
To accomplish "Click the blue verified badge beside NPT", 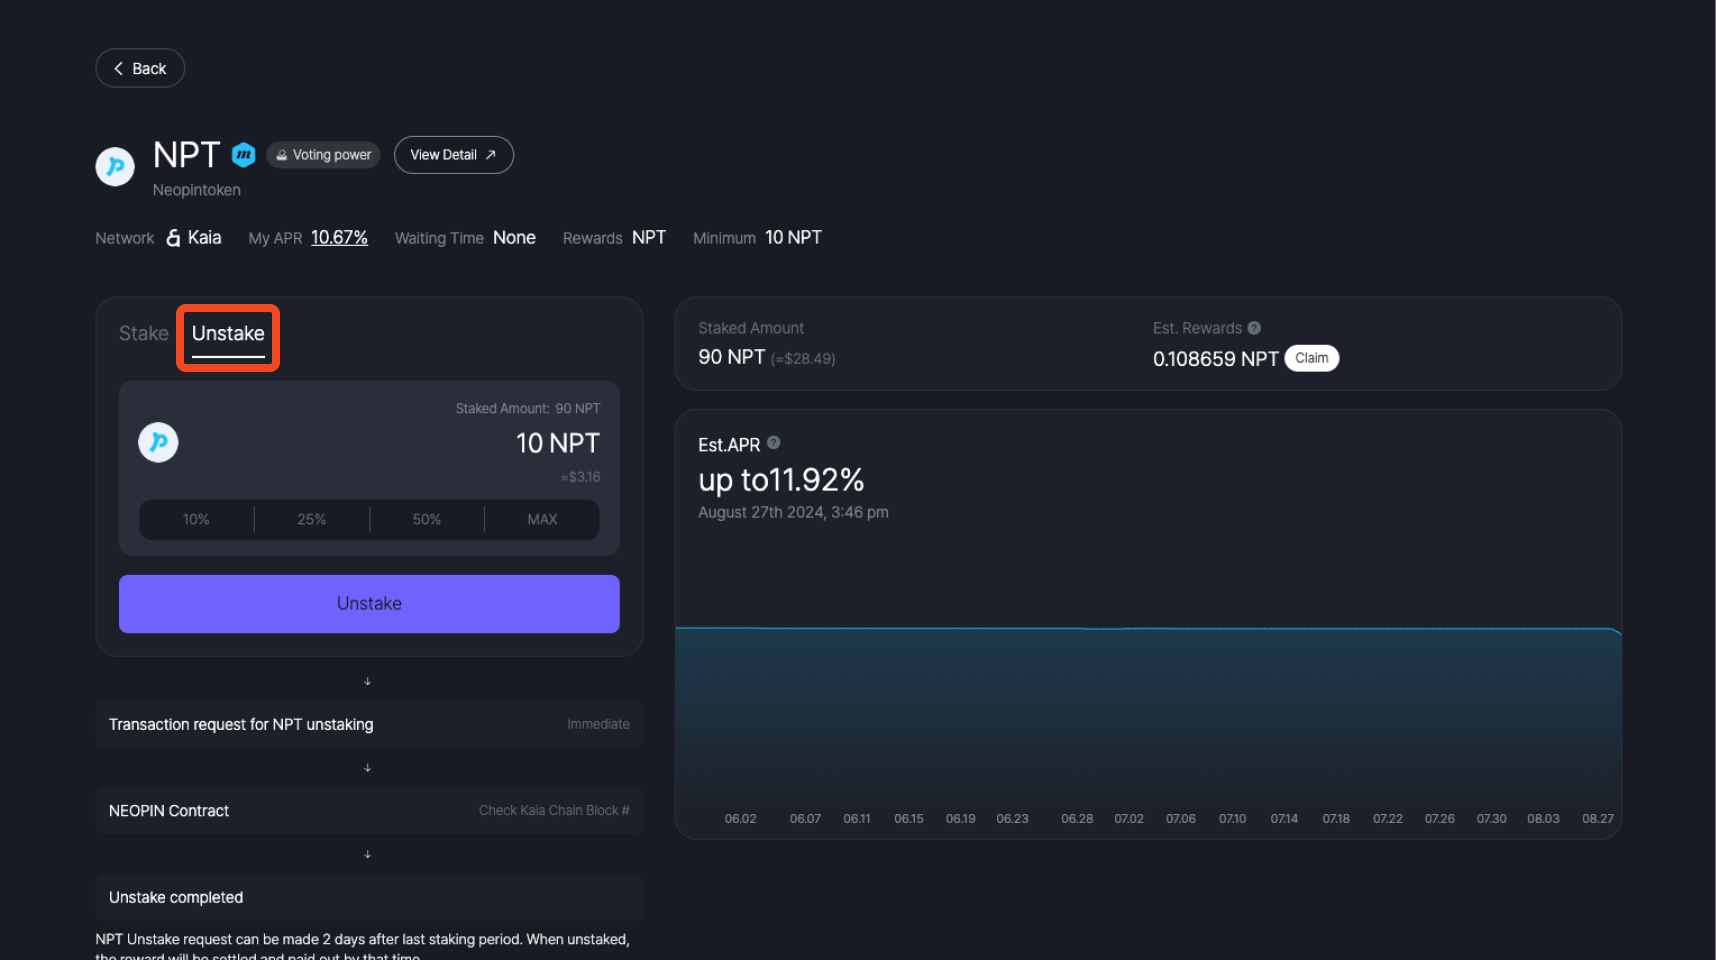I will pyautogui.click(x=243, y=155).
